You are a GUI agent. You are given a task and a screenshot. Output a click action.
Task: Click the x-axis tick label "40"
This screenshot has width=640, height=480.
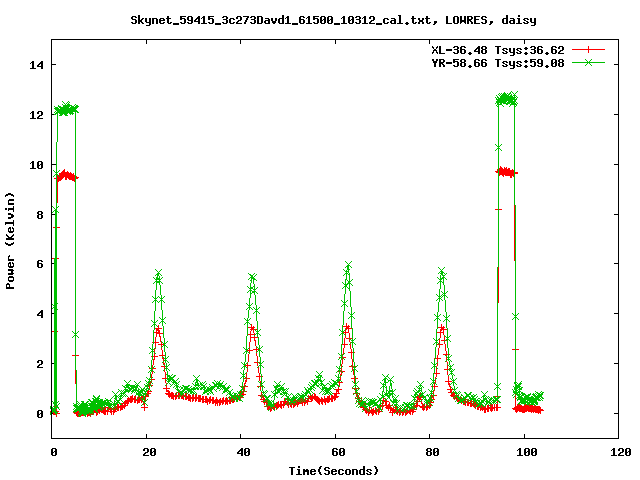[244, 452]
